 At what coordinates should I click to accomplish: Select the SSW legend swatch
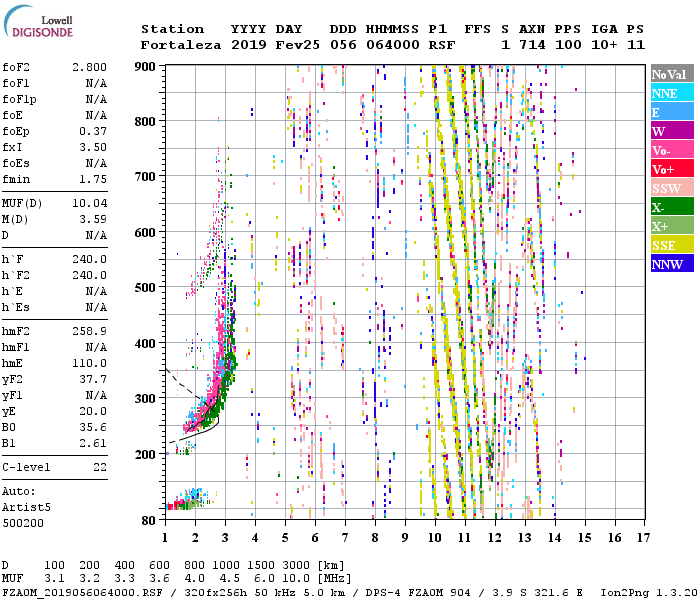[672, 188]
